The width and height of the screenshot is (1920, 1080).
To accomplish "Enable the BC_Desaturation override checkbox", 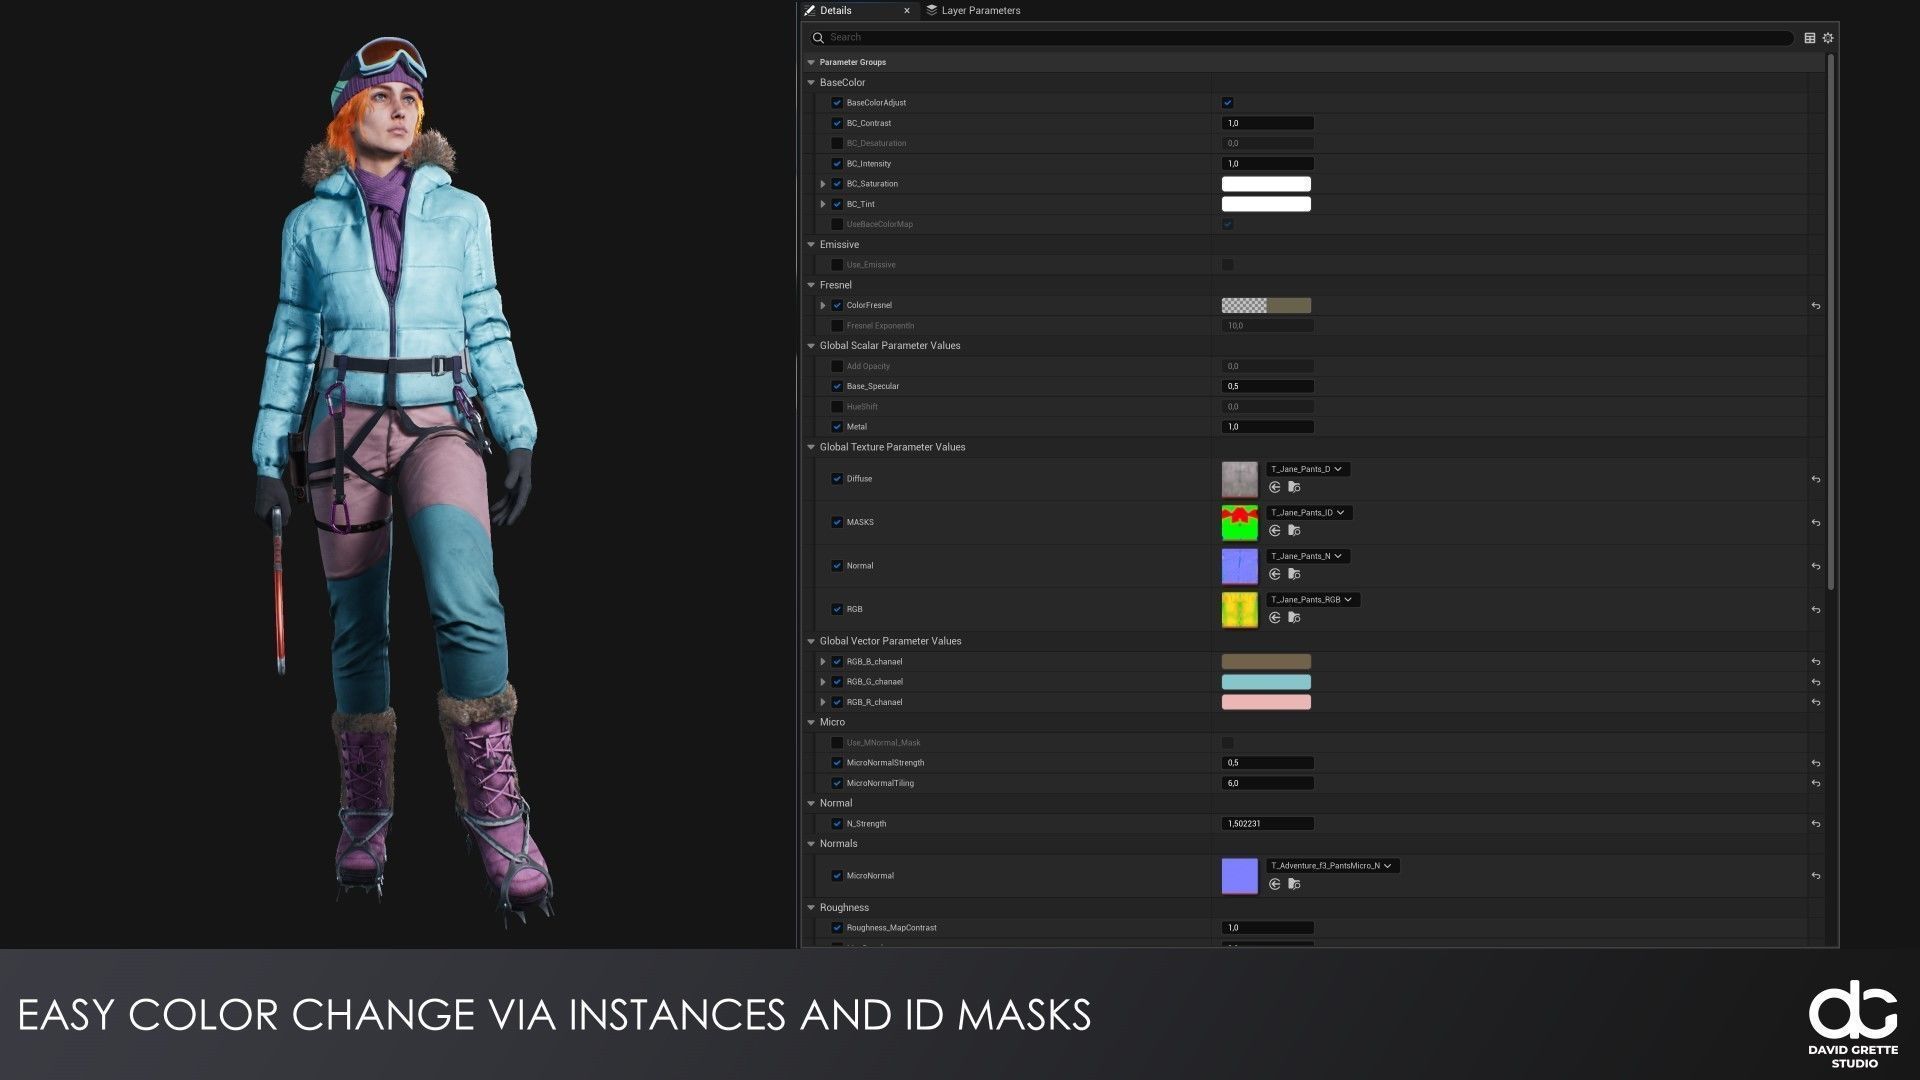I will pyautogui.click(x=837, y=143).
